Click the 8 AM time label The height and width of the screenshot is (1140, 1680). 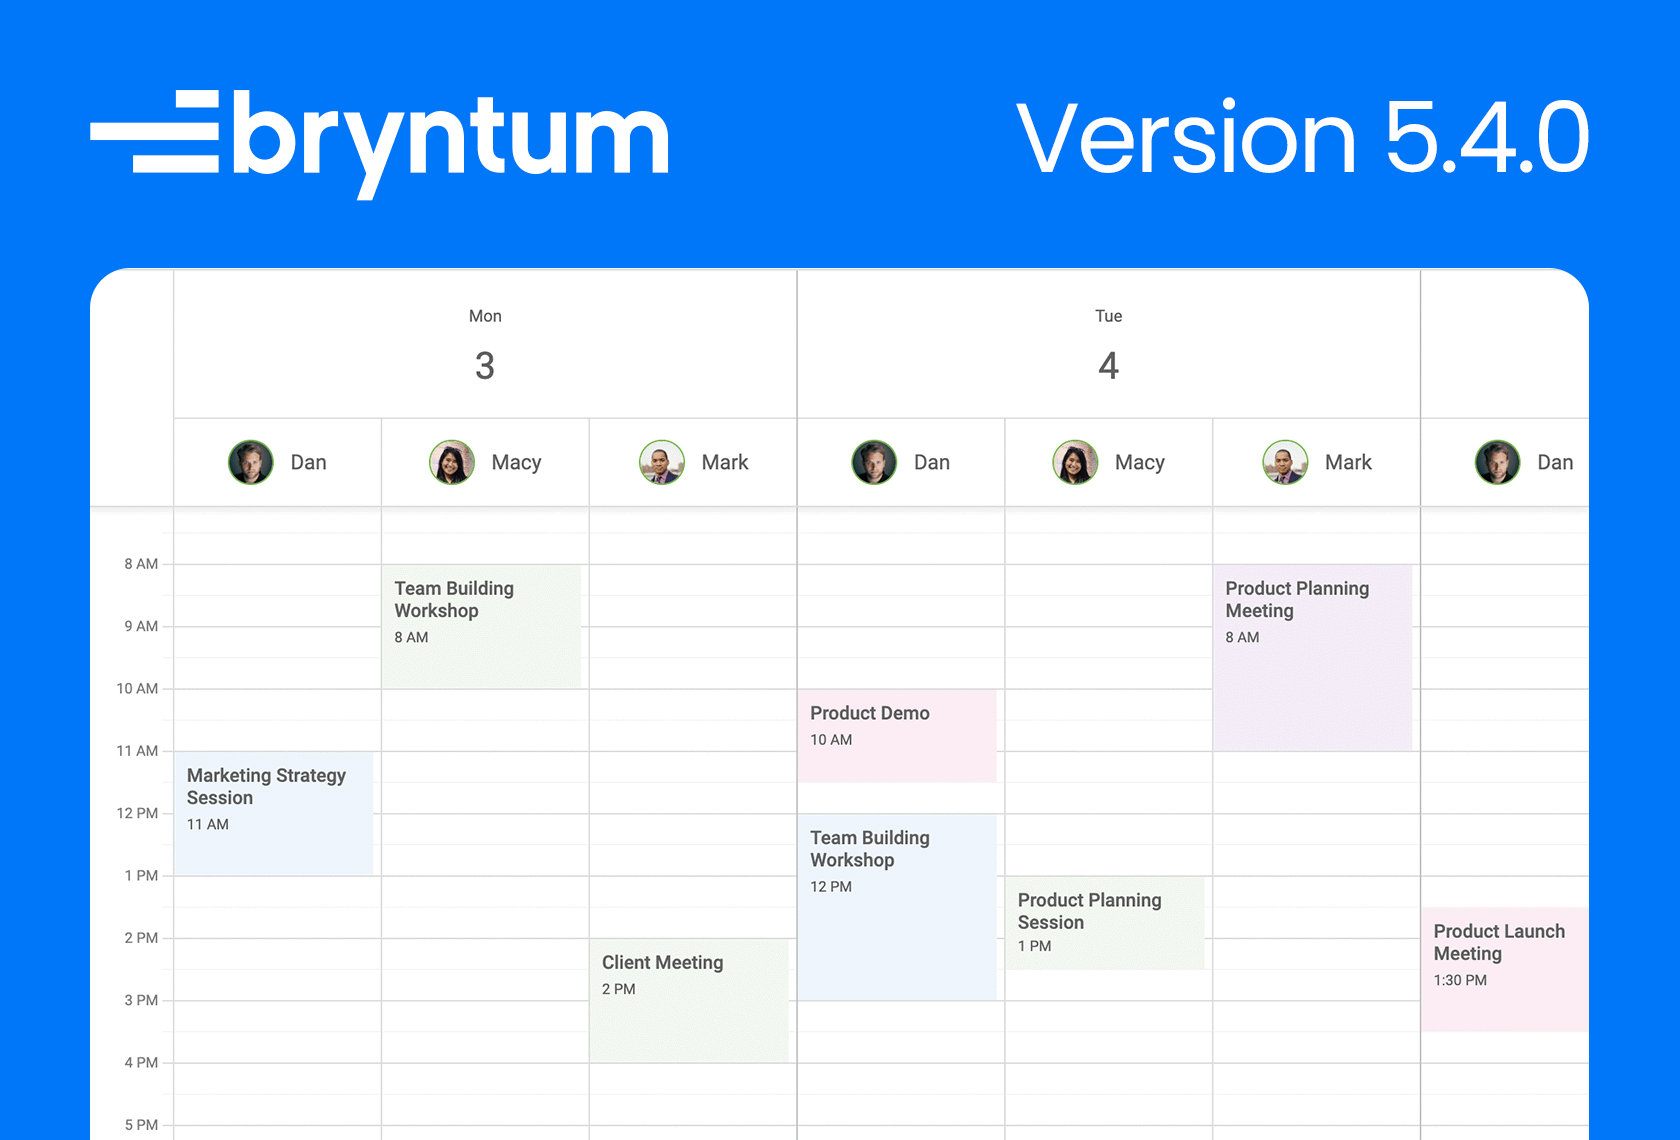(141, 564)
